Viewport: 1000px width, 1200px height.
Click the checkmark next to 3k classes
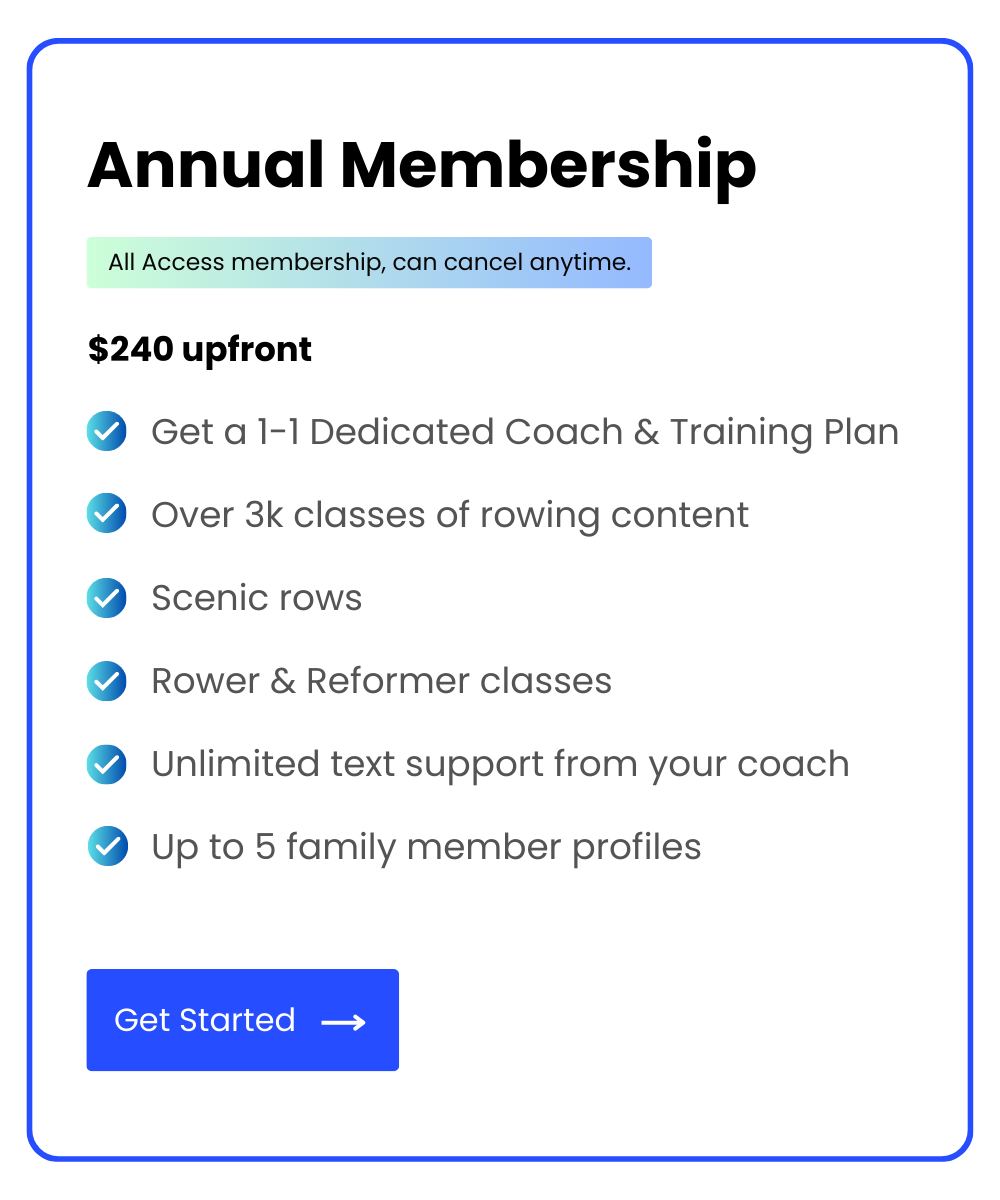click(x=107, y=515)
